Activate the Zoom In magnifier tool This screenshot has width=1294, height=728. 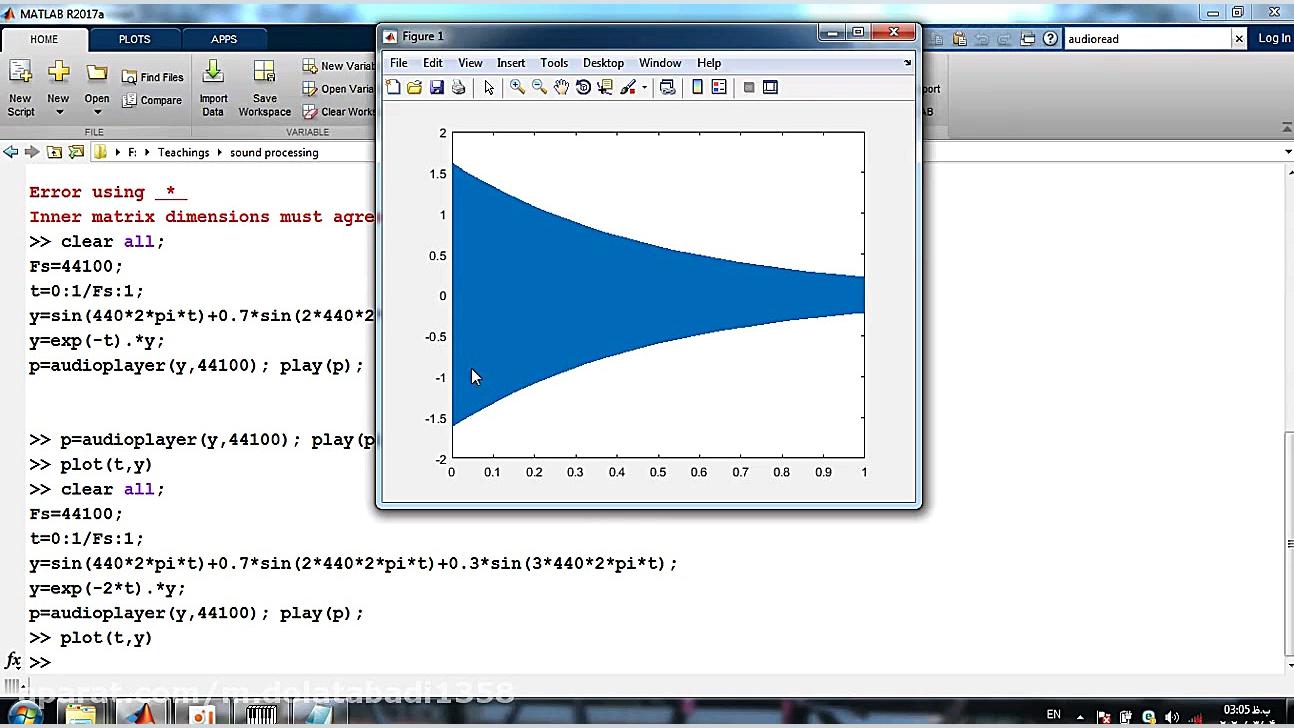pyautogui.click(x=517, y=88)
